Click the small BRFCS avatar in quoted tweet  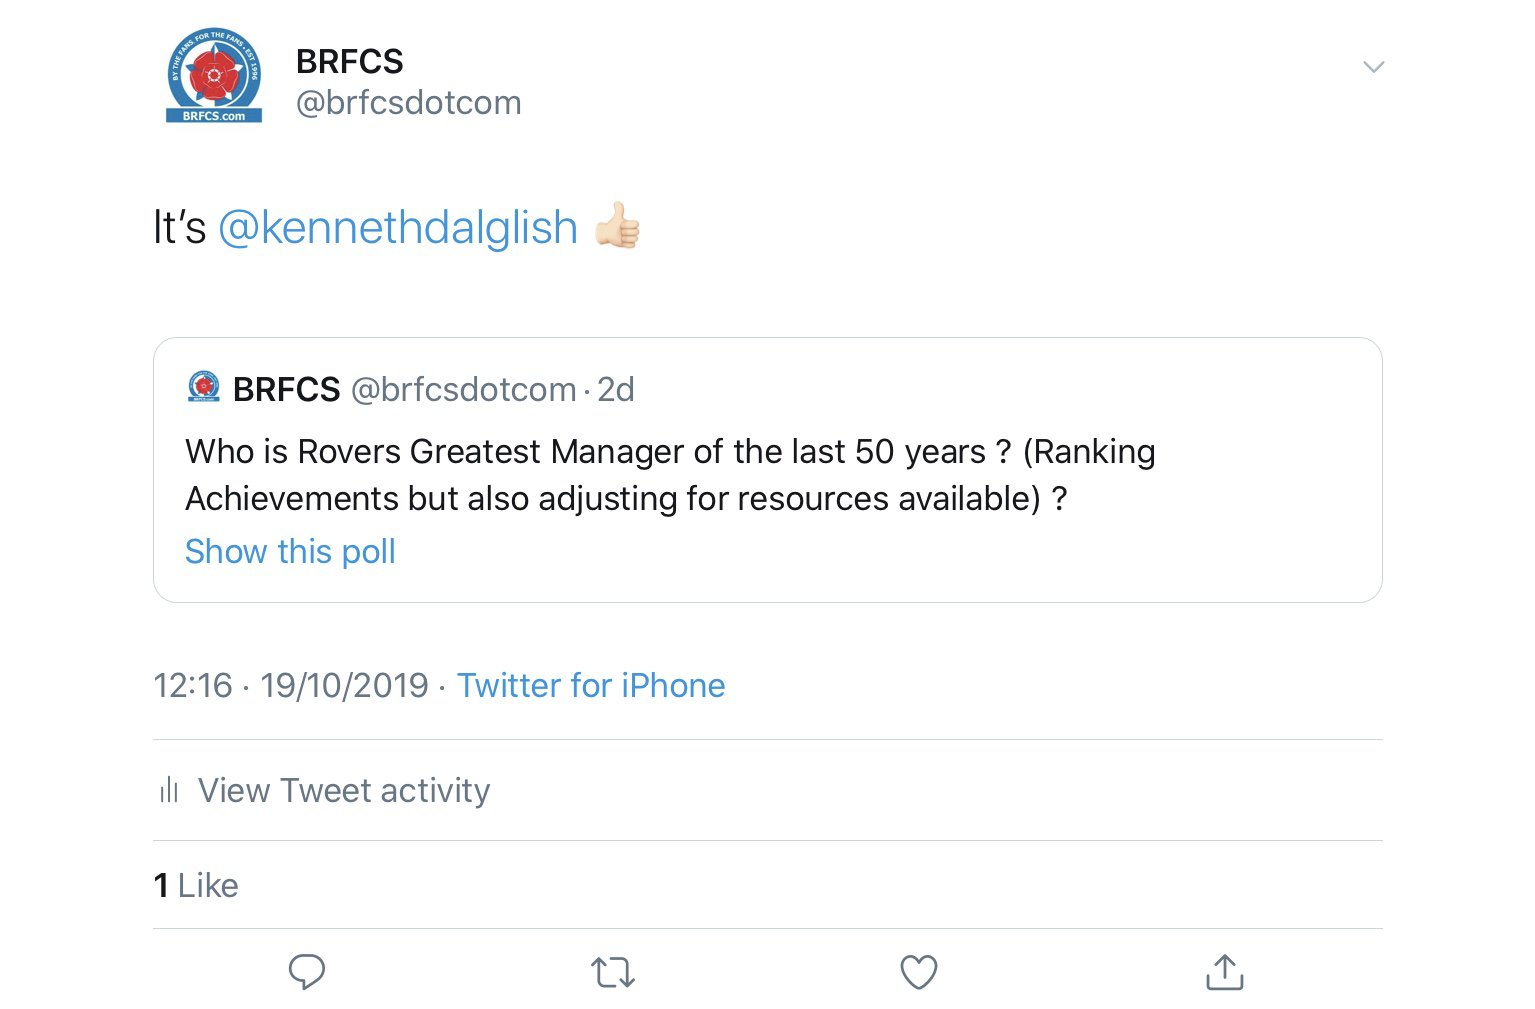[204, 388]
